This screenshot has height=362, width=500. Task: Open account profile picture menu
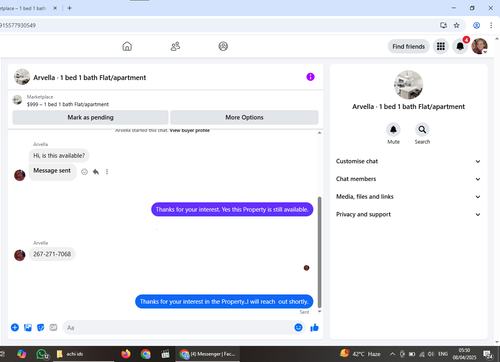tap(479, 46)
